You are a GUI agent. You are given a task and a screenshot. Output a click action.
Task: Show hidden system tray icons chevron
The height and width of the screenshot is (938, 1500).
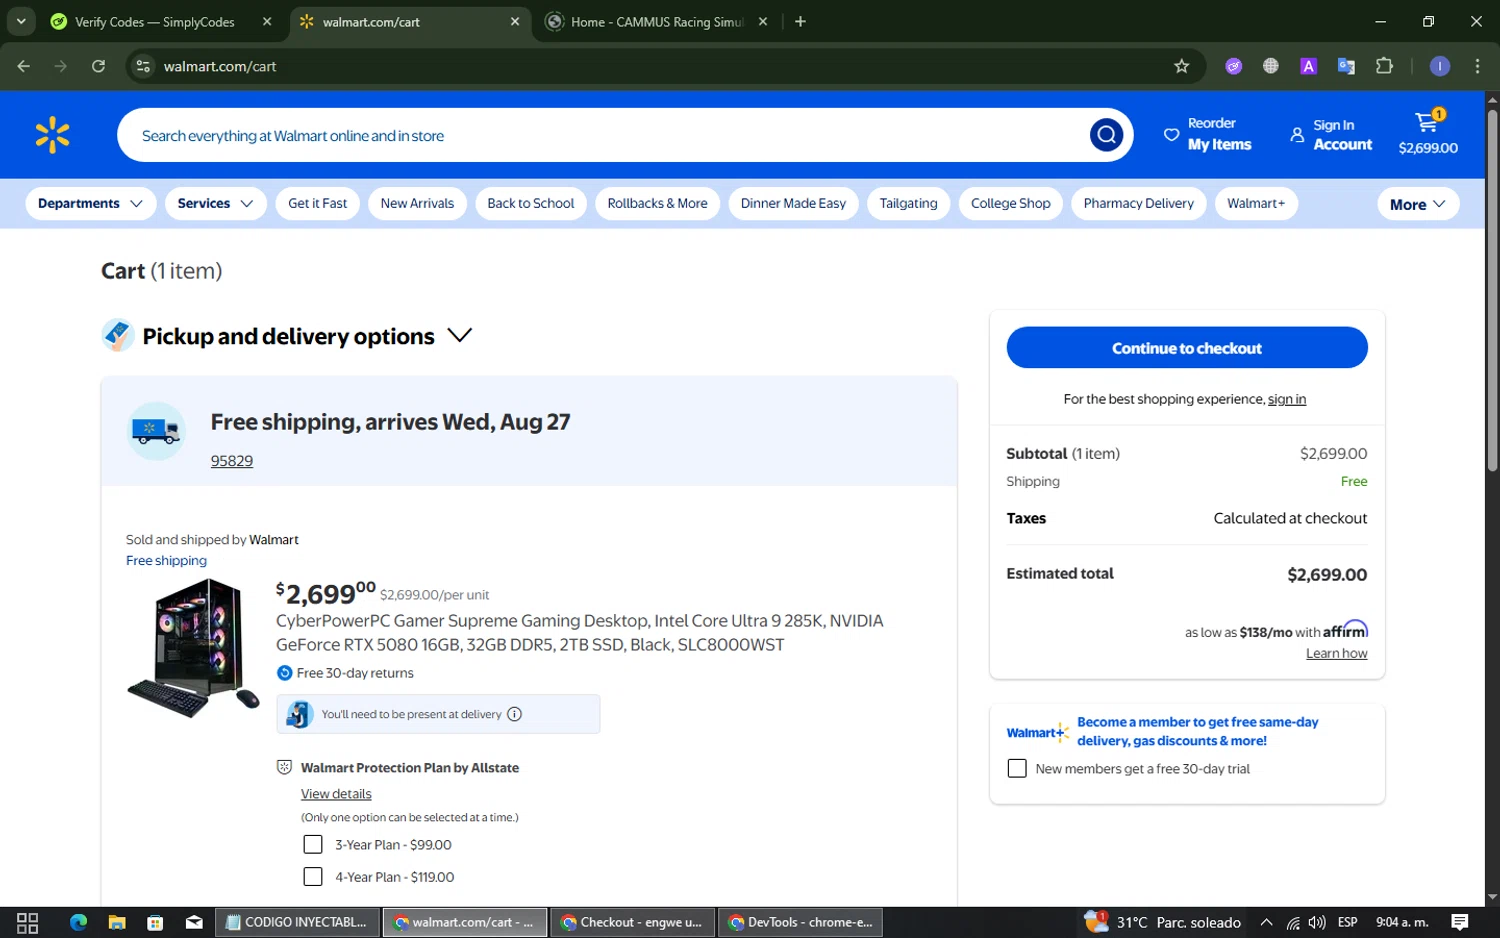click(1266, 922)
